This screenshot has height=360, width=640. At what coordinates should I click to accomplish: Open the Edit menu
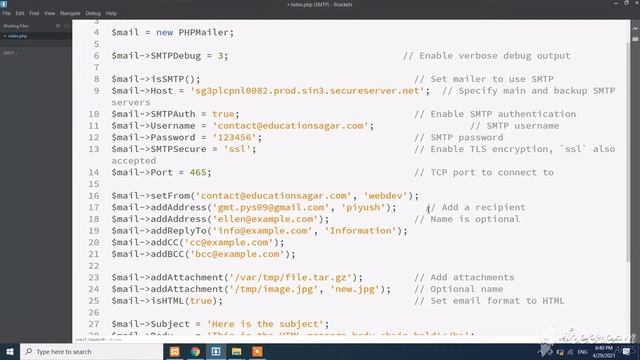[x=20, y=13]
